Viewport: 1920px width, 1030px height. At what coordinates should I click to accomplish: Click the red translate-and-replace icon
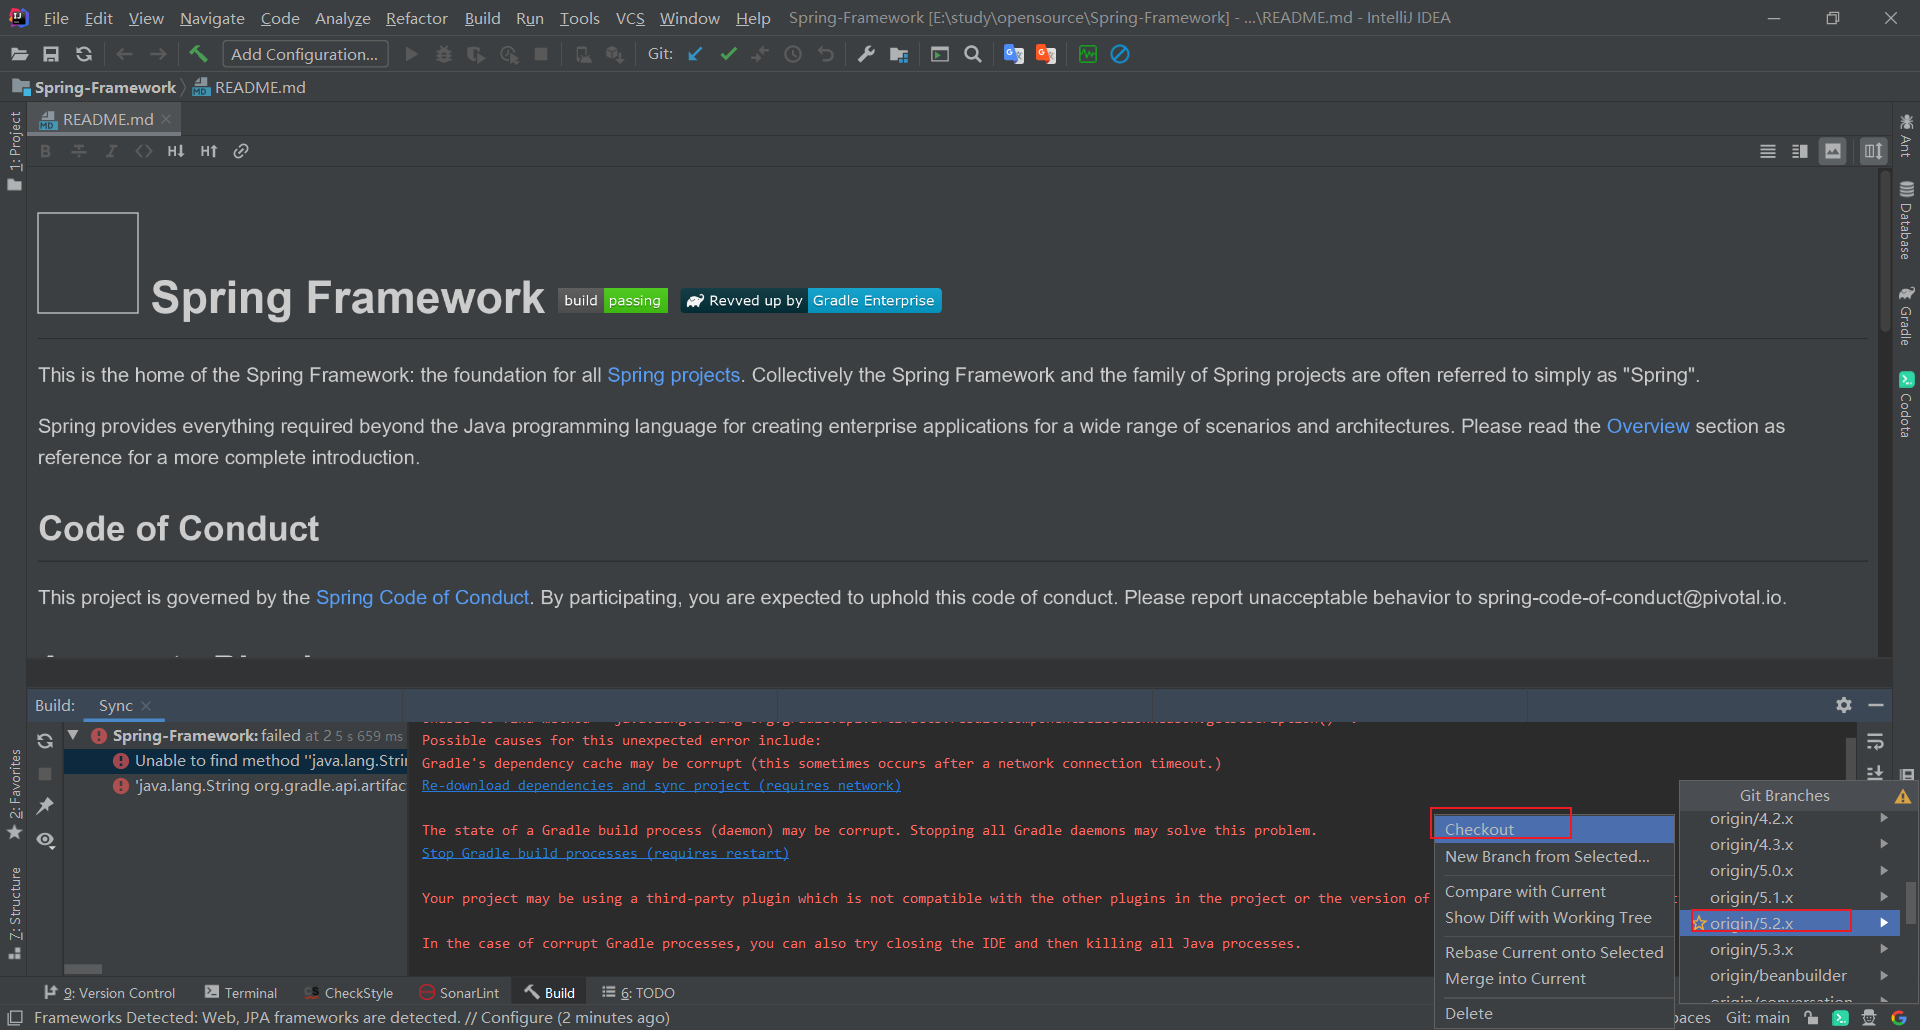tap(1046, 54)
